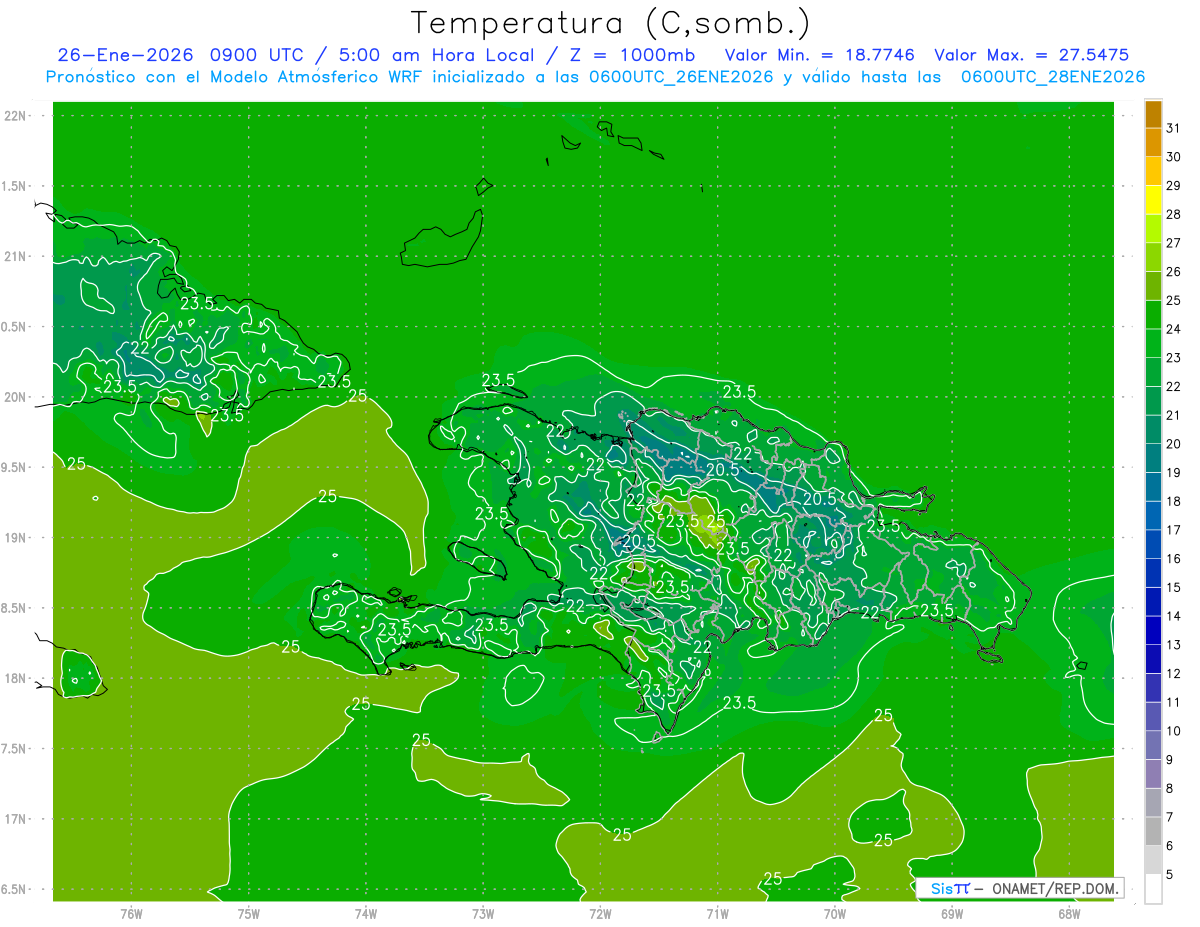
Task: Click the "19N" latitude axis label
Action: pyautogui.click(x=16, y=538)
